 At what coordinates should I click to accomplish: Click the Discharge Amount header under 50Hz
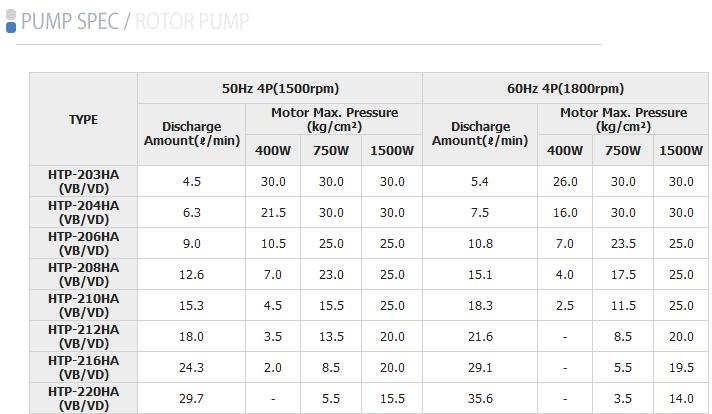click(192, 134)
